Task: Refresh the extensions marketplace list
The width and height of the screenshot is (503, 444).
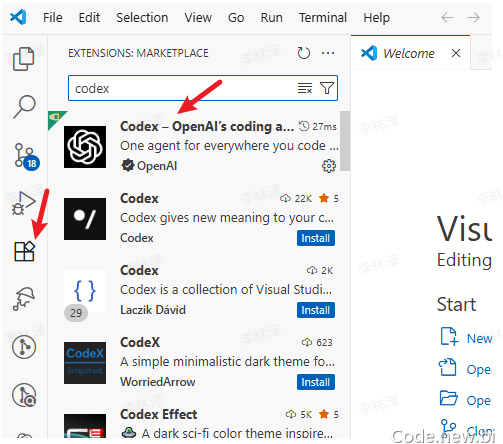Action: pyautogui.click(x=303, y=53)
